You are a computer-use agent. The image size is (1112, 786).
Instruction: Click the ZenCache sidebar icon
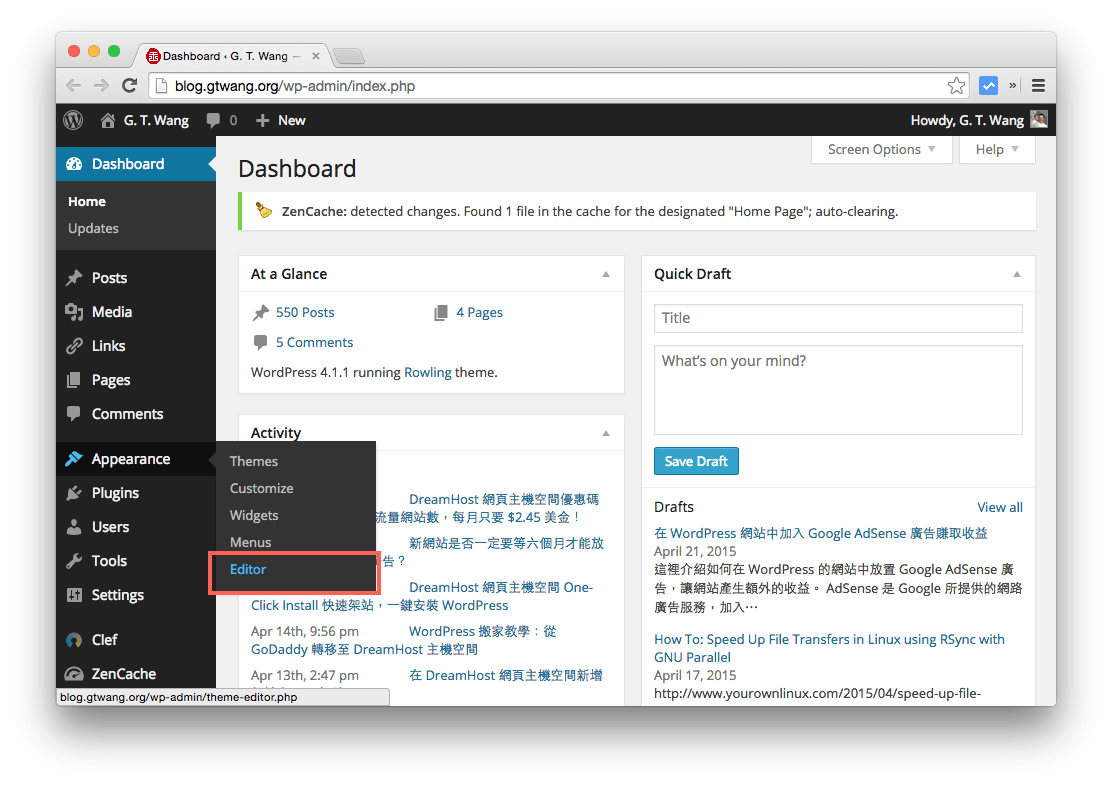pos(74,673)
